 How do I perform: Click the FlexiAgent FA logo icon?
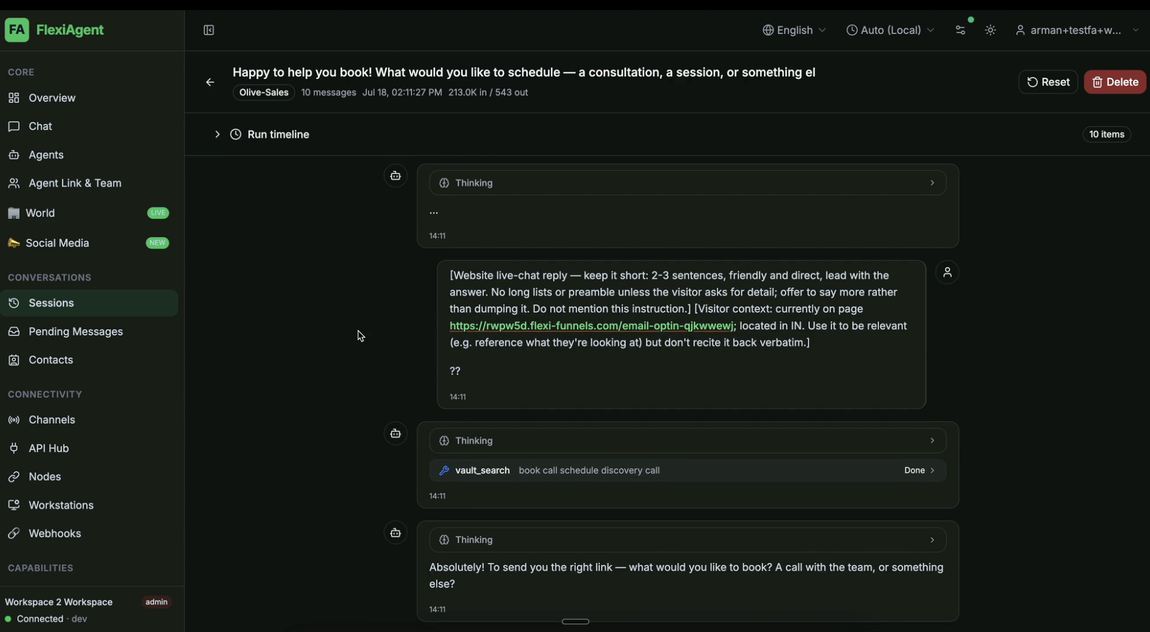click(17, 30)
